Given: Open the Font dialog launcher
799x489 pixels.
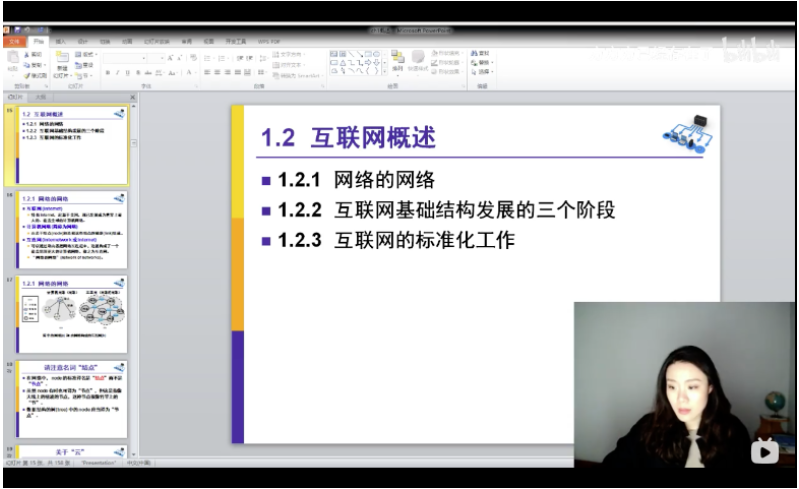Looking at the screenshot, I should tap(196, 86).
